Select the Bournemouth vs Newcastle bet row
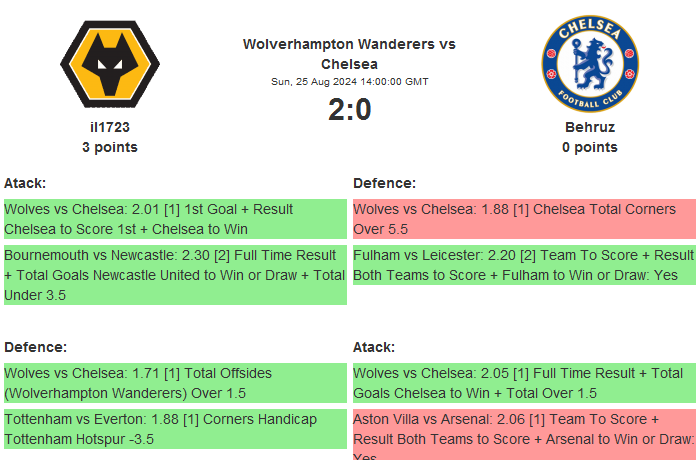The height and width of the screenshot is (460, 700). [175, 275]
